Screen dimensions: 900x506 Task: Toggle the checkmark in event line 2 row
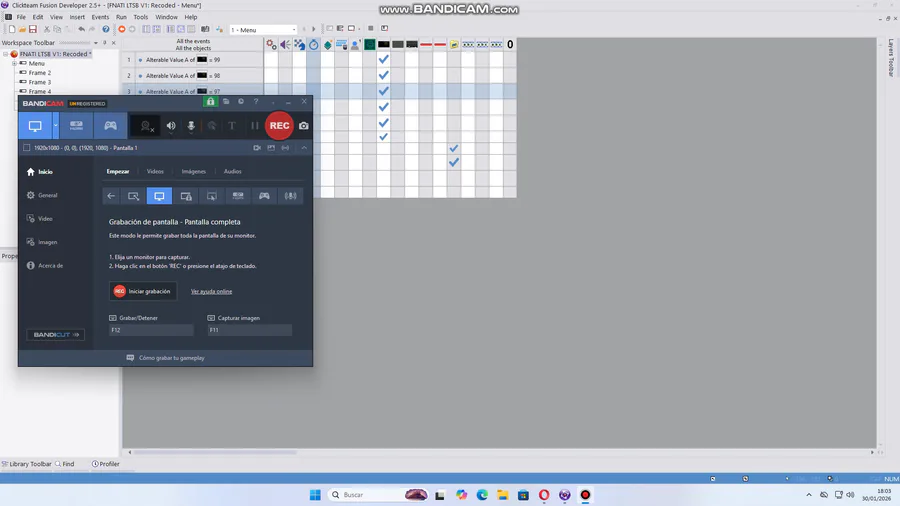pyautogui.click(x=383, y=75)
